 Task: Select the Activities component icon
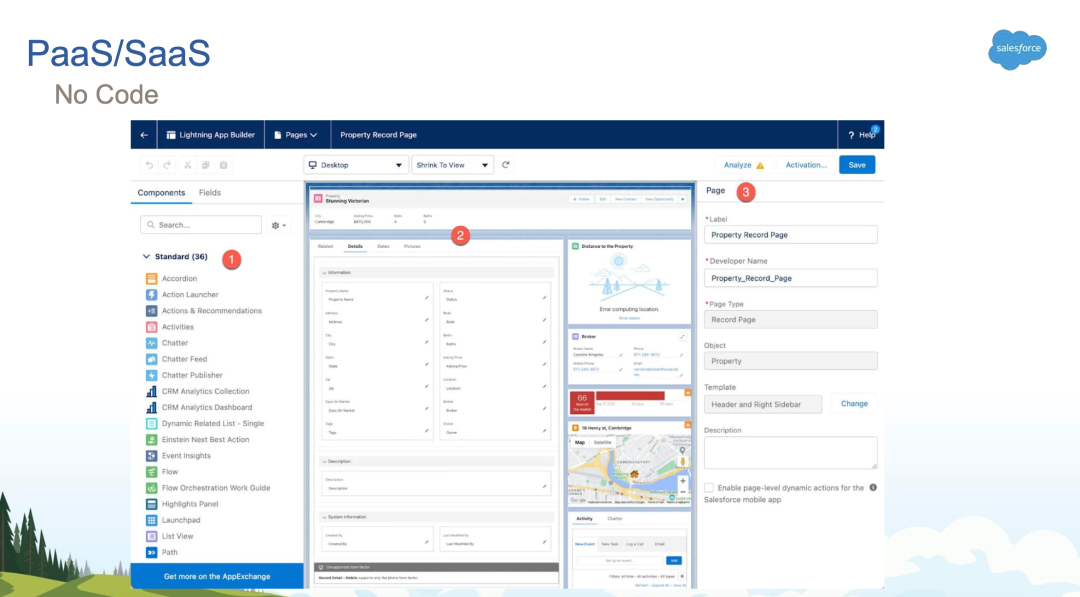152,327
